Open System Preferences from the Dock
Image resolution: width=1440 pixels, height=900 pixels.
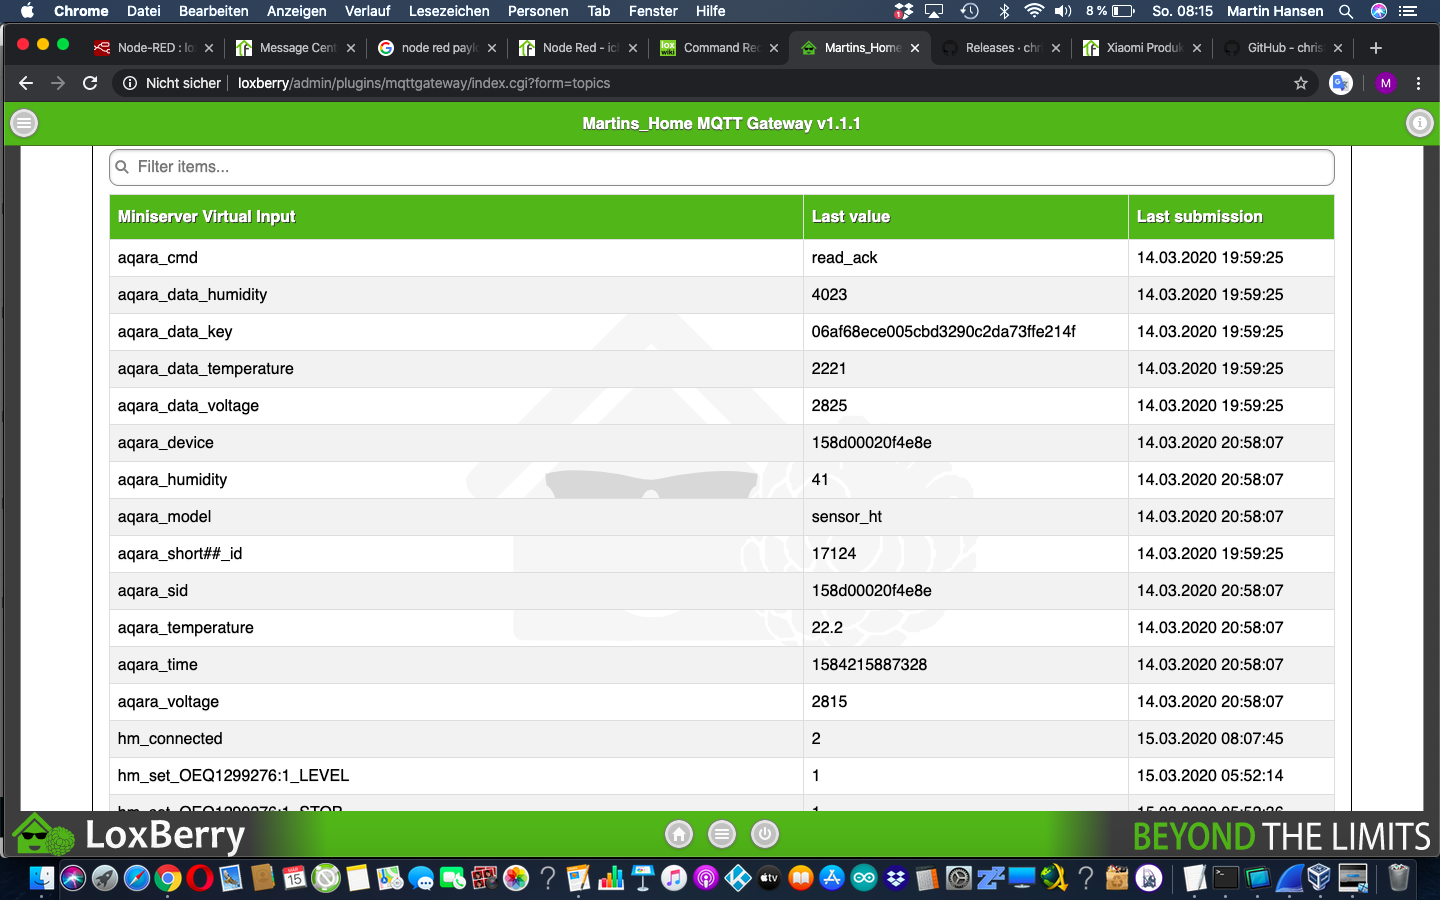coord(959,878)
